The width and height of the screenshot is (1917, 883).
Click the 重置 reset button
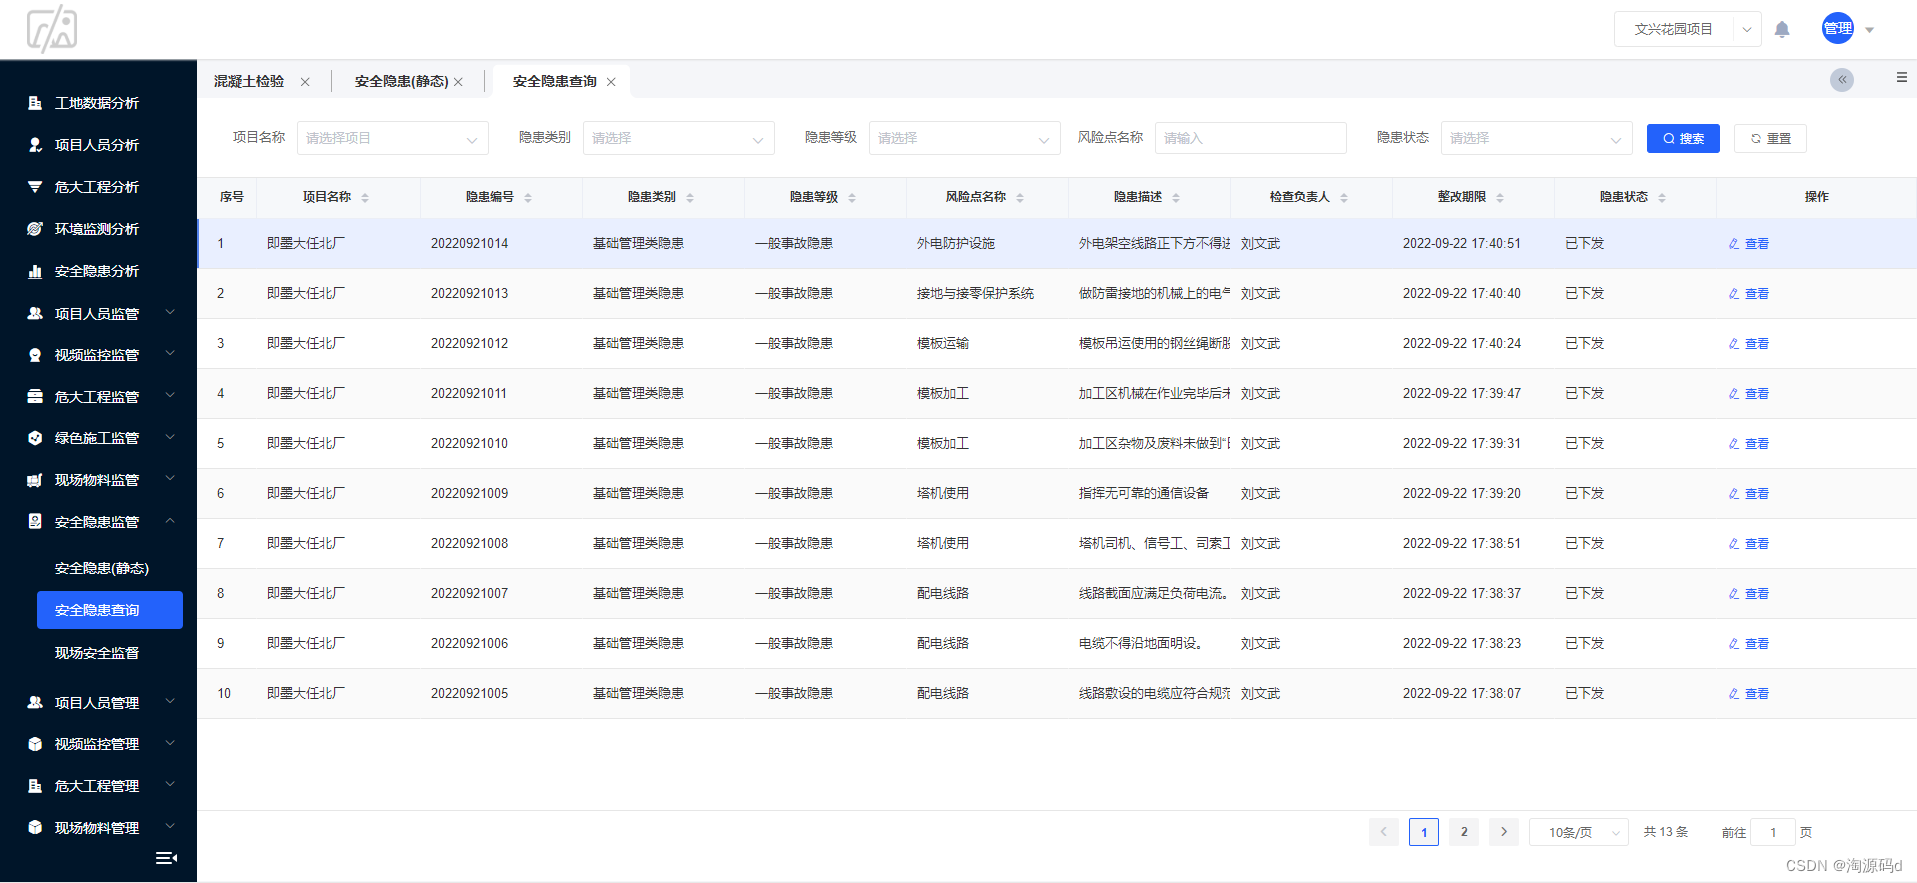click(1770, 138)
